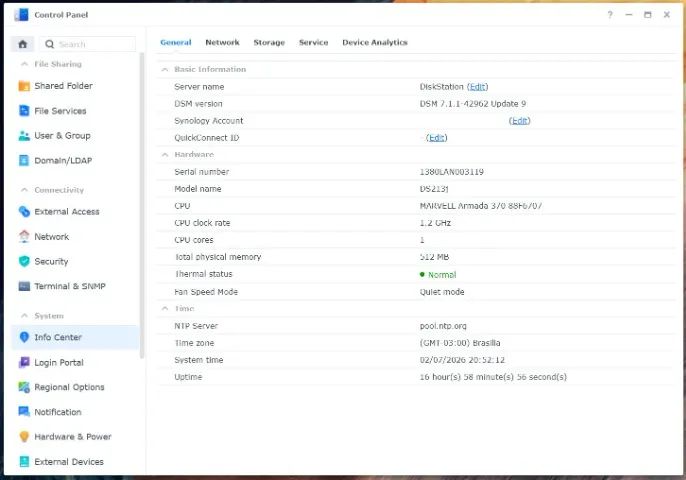Click the Control Panel app icon
The width and height of the screenshot is (686, 480).
[x=21, y=15]
